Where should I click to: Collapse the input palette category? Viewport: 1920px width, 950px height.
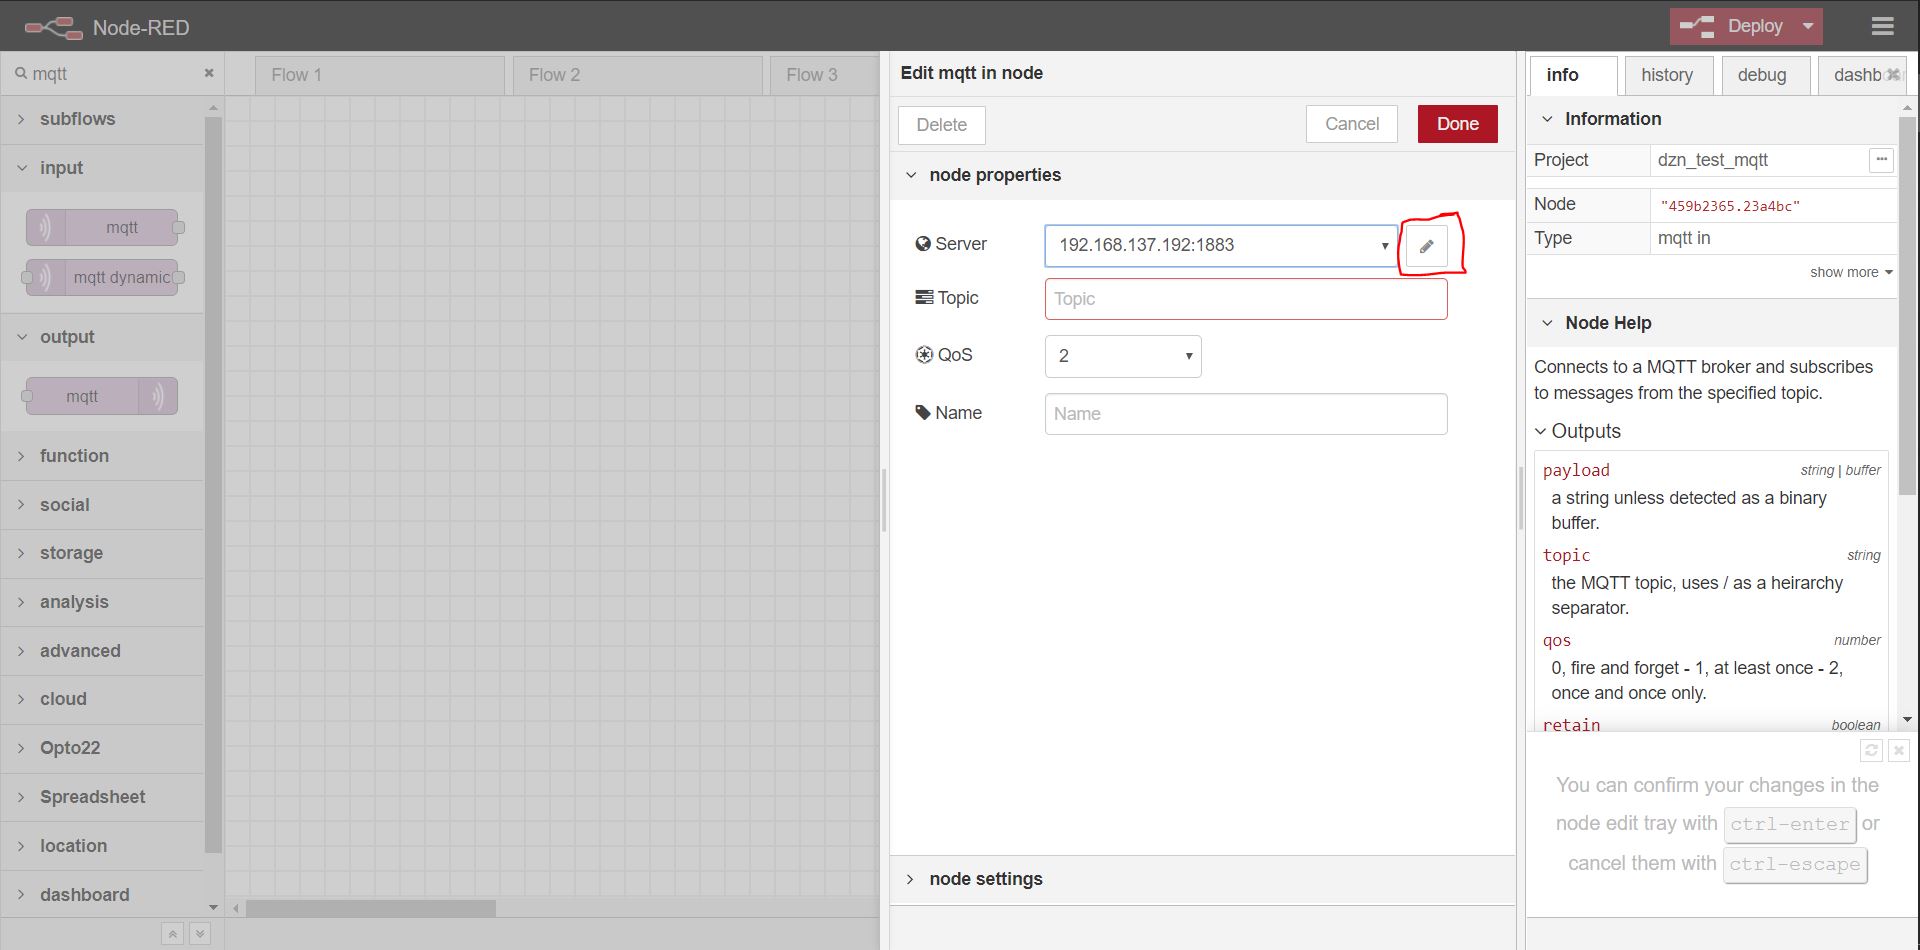[102, 168]
